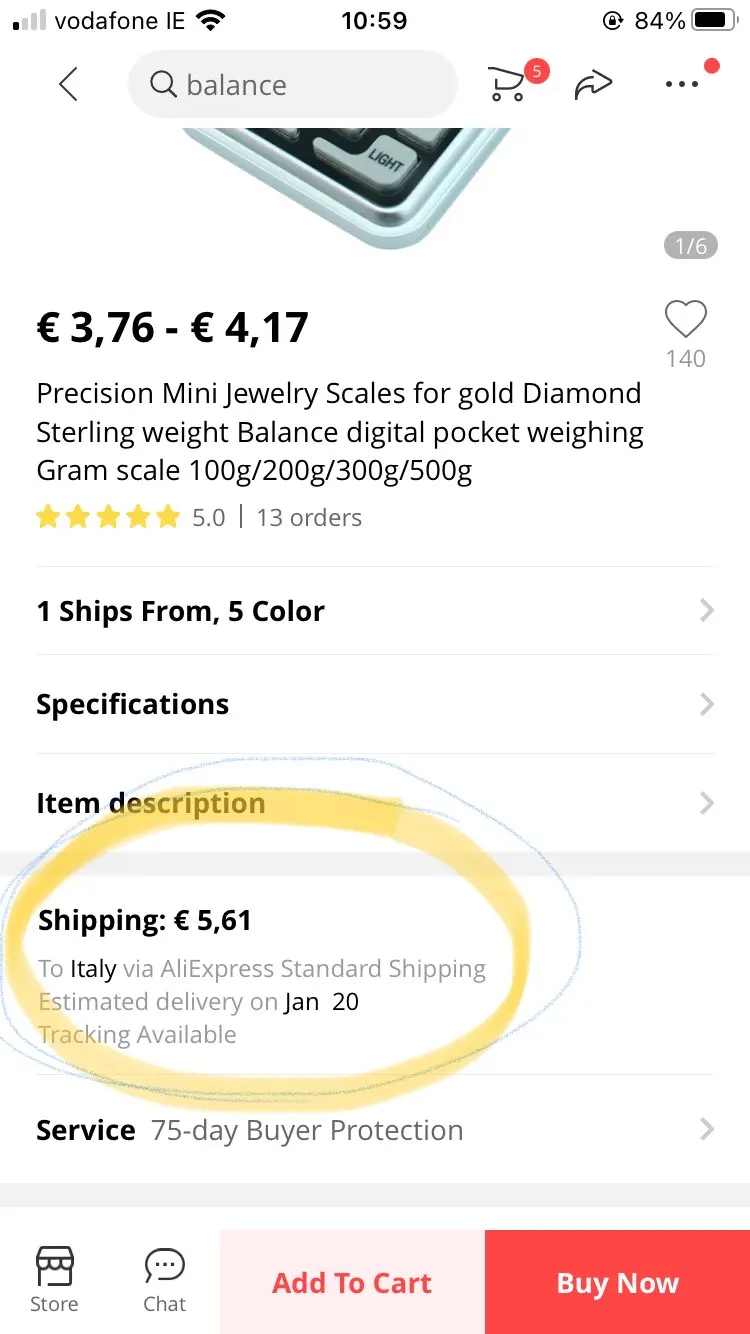Screen dimensions: 750x1334
Task: Tap the five-star rating row
Action: (108, 517)
